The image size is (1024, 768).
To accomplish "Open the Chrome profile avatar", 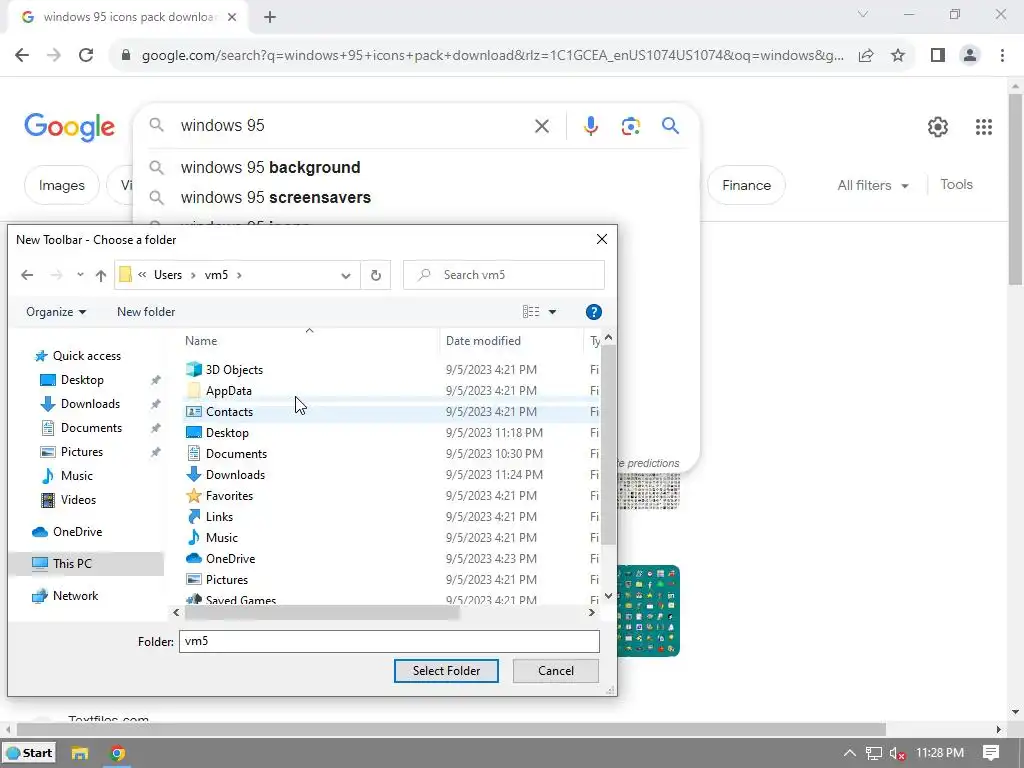I will point(970,55).
